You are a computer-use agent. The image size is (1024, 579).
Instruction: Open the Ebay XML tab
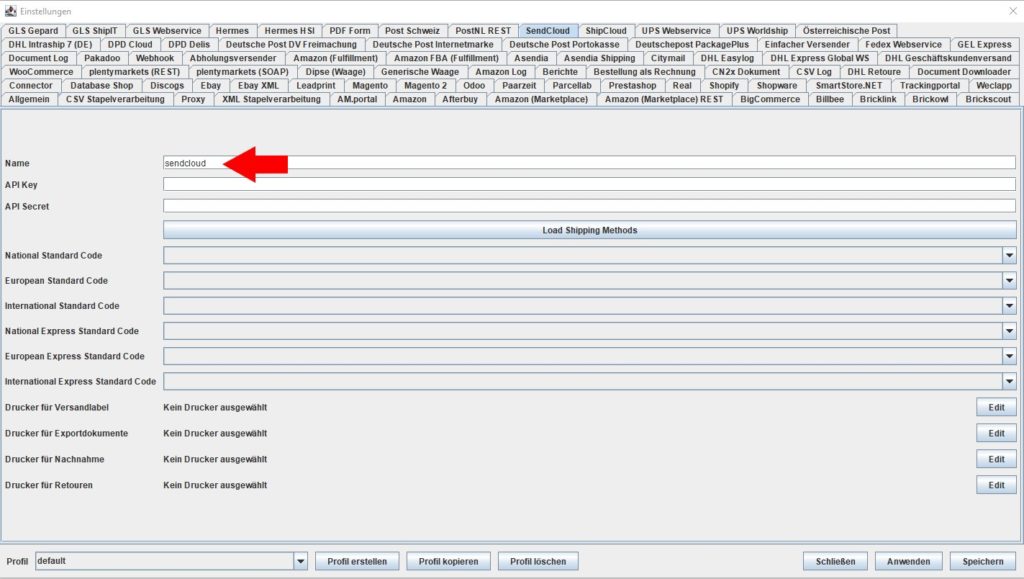(258, 86)
